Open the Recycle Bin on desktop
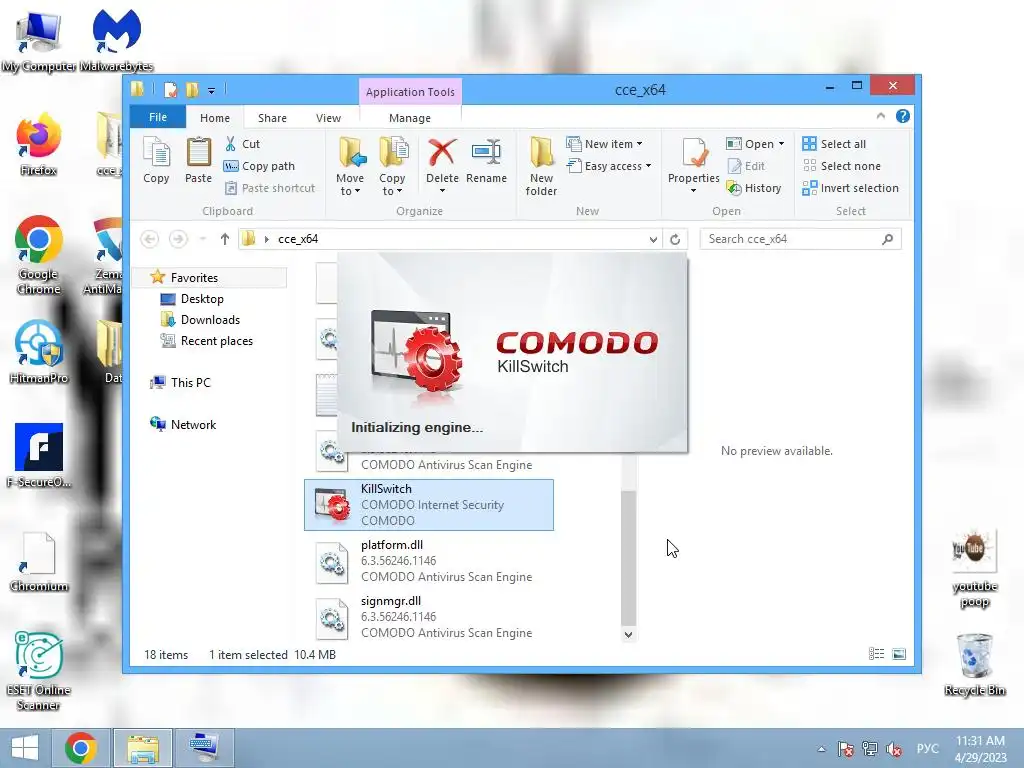1024x768 pixels. 974,664
